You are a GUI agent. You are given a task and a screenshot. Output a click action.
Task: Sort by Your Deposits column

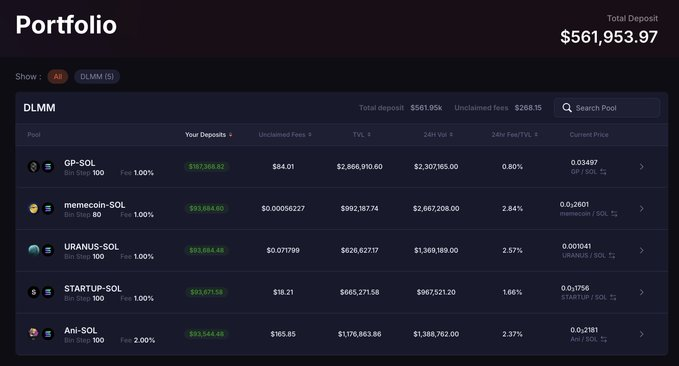209,135
